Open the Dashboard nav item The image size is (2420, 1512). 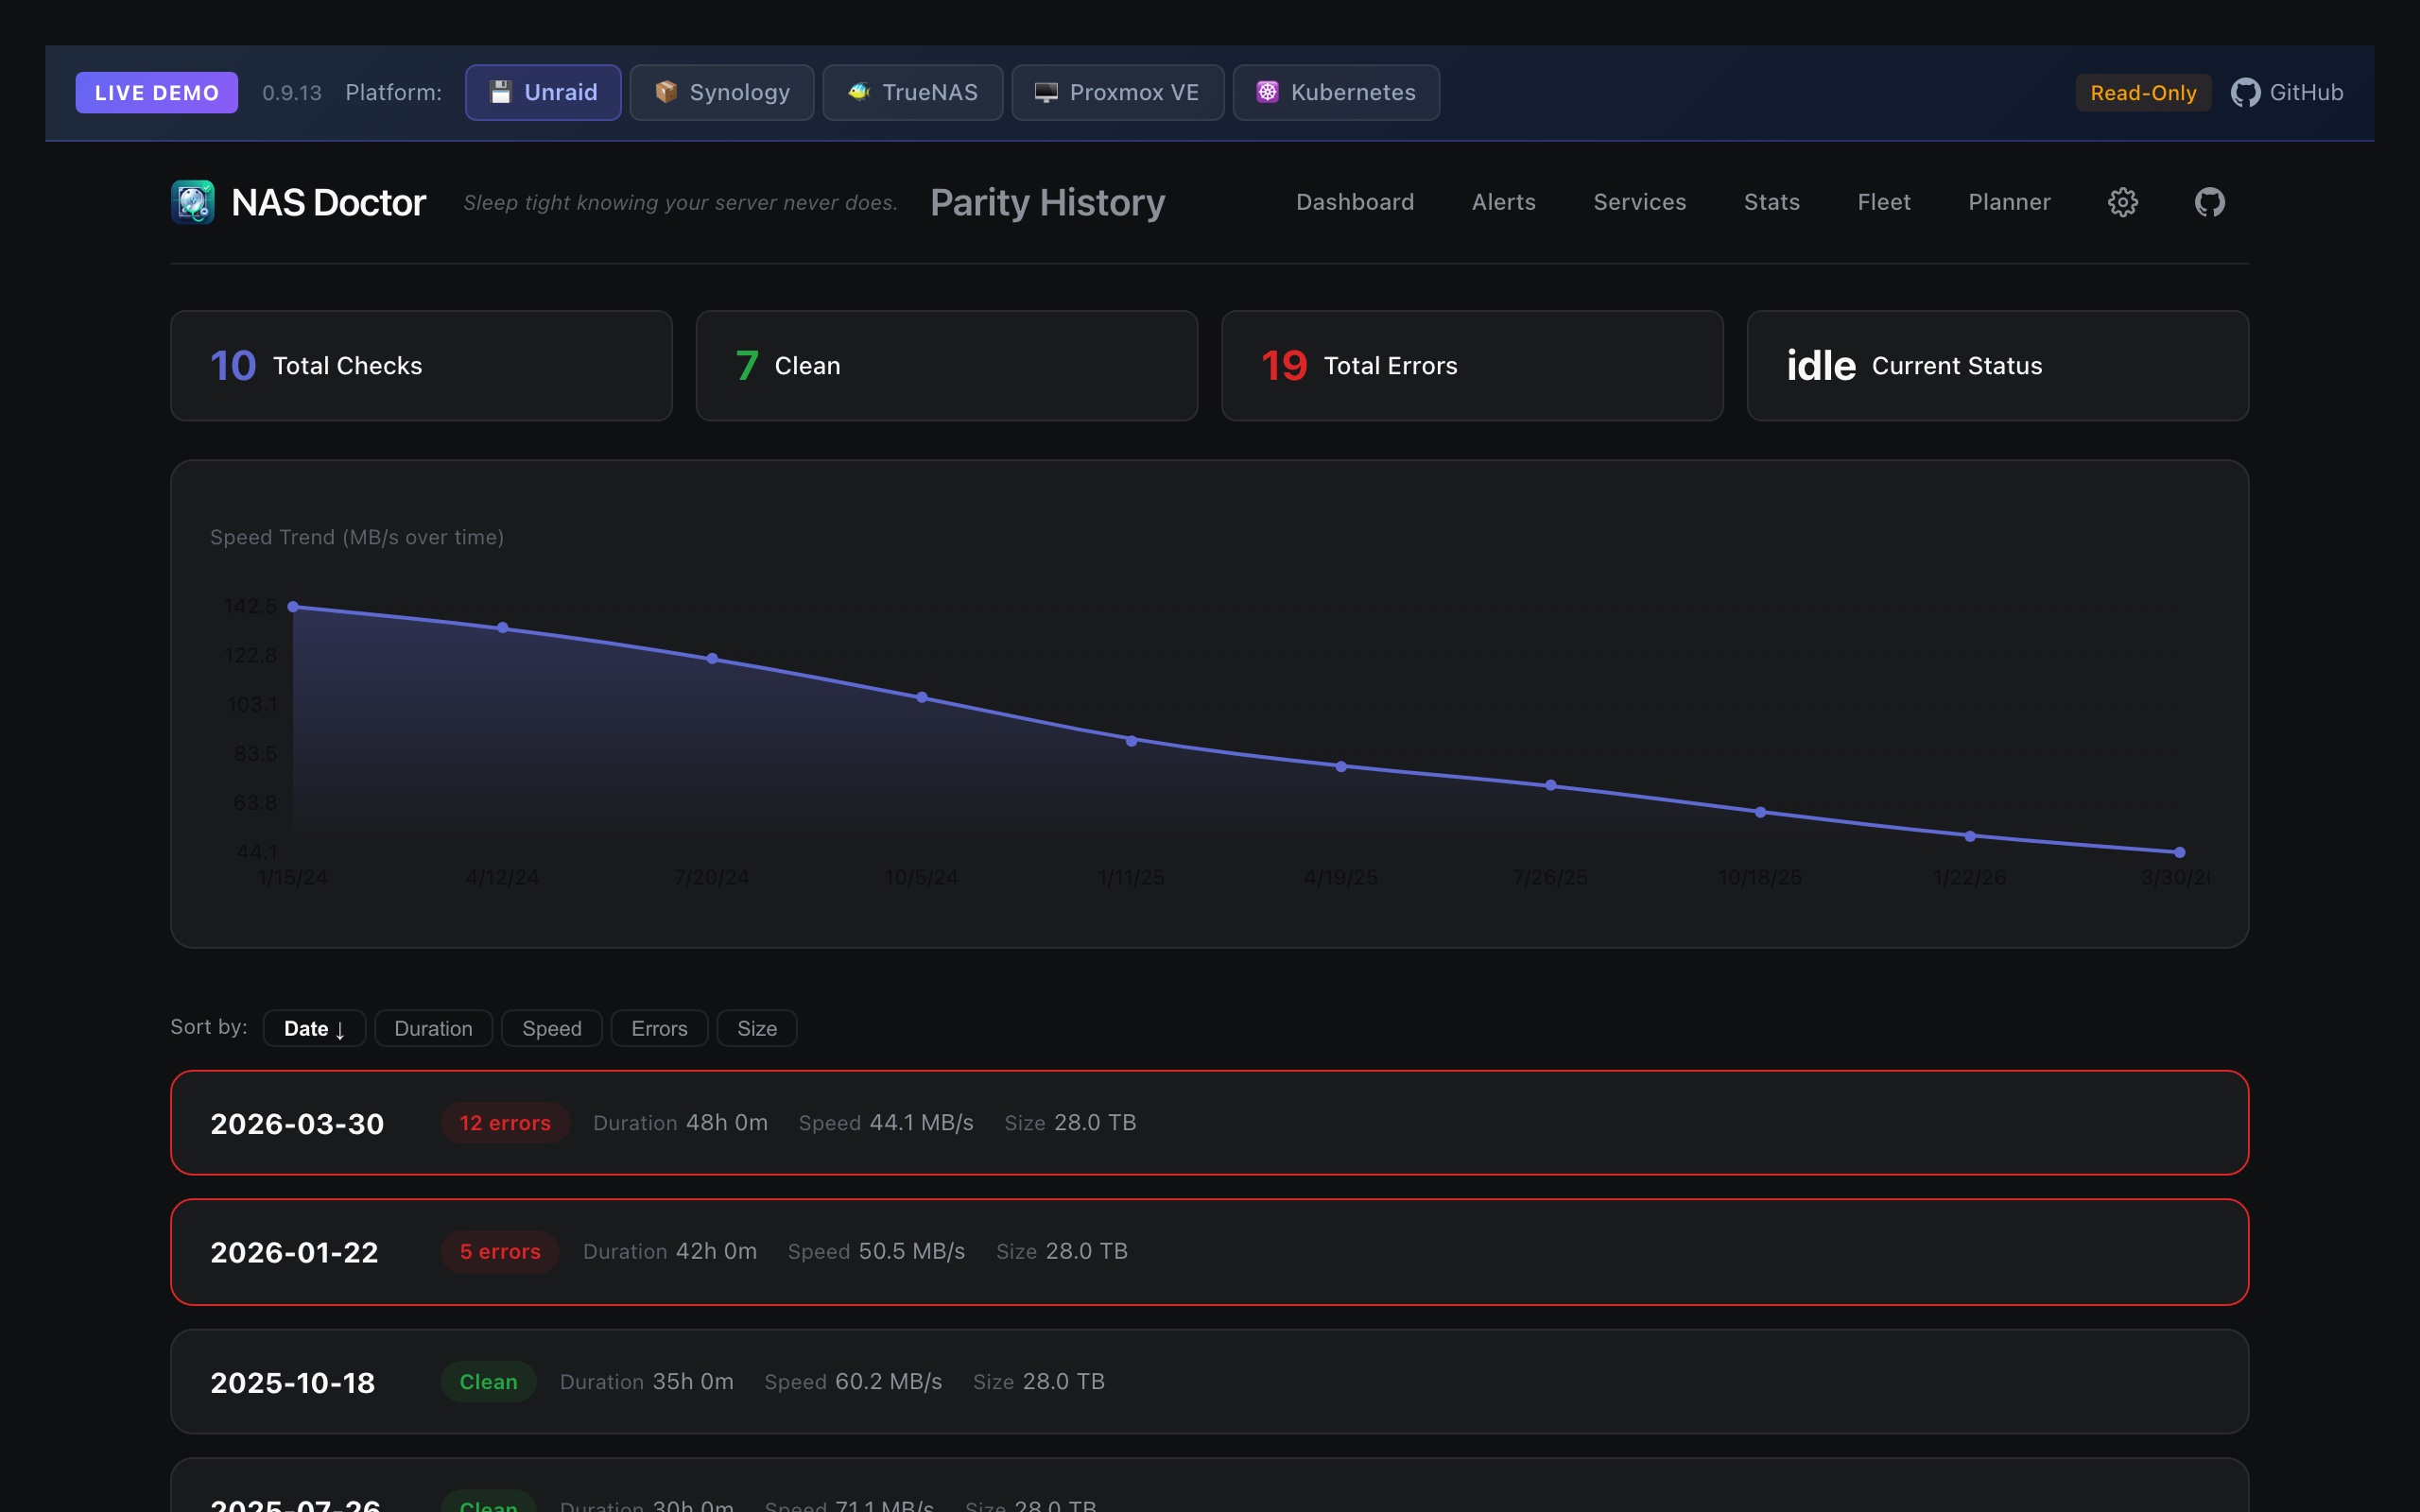[1355, 202]
